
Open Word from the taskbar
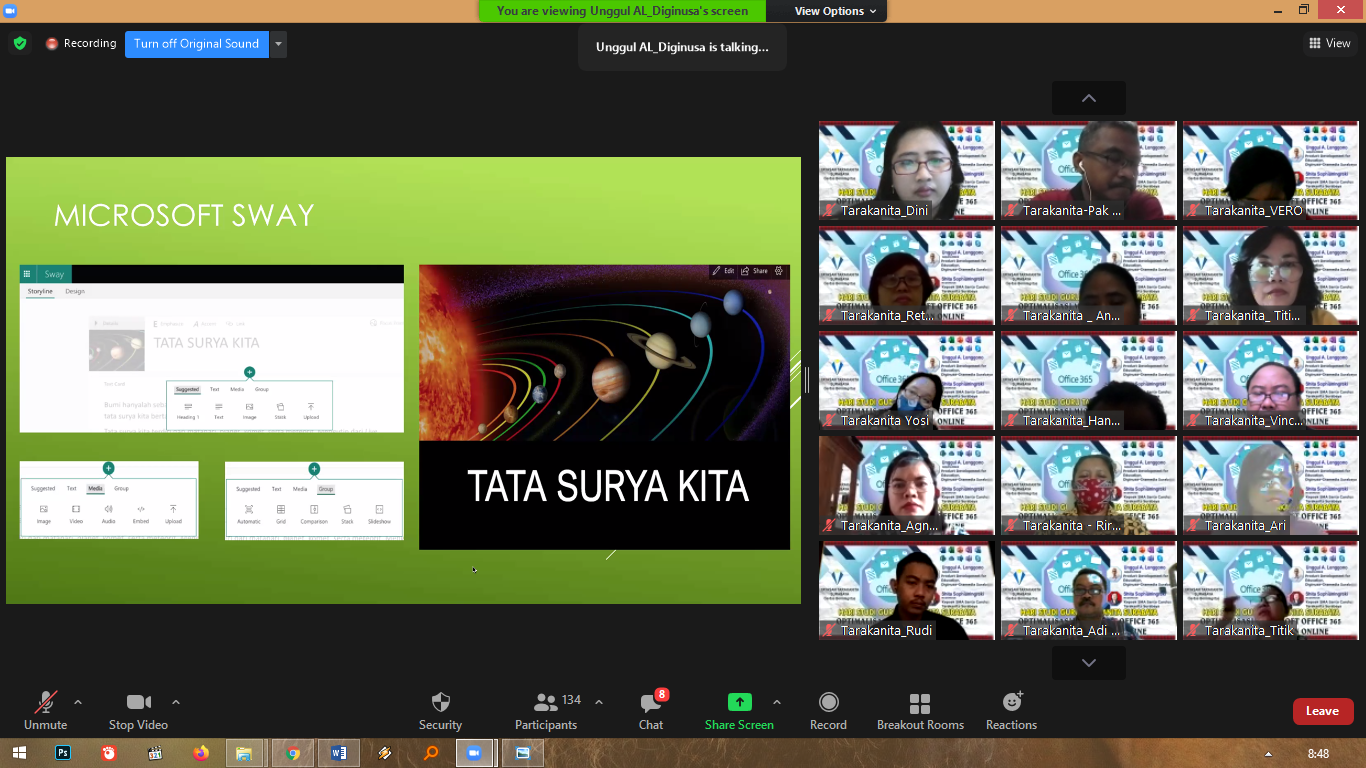338,753
